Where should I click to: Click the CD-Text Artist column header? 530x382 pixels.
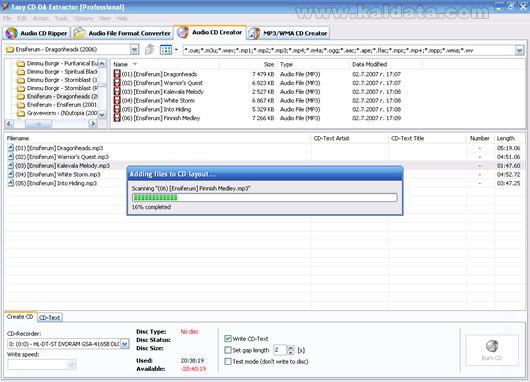click(350, 138)
